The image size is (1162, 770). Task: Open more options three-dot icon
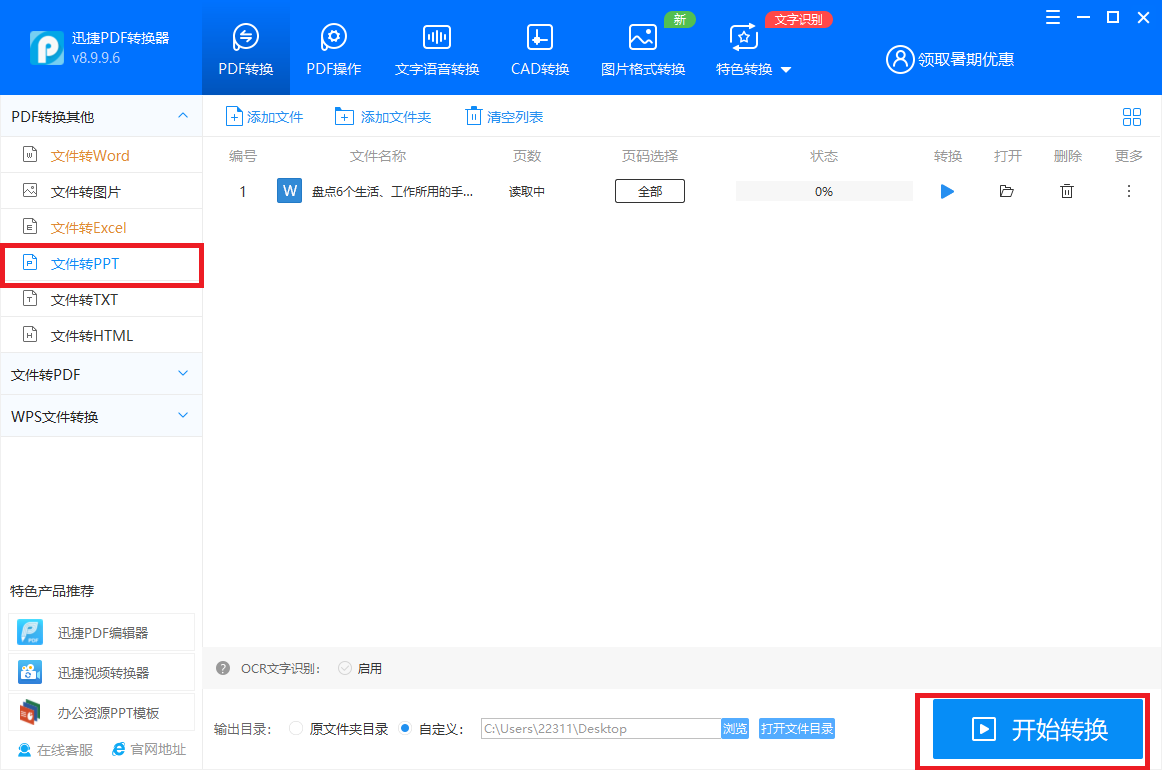(x=1129, y=191)
